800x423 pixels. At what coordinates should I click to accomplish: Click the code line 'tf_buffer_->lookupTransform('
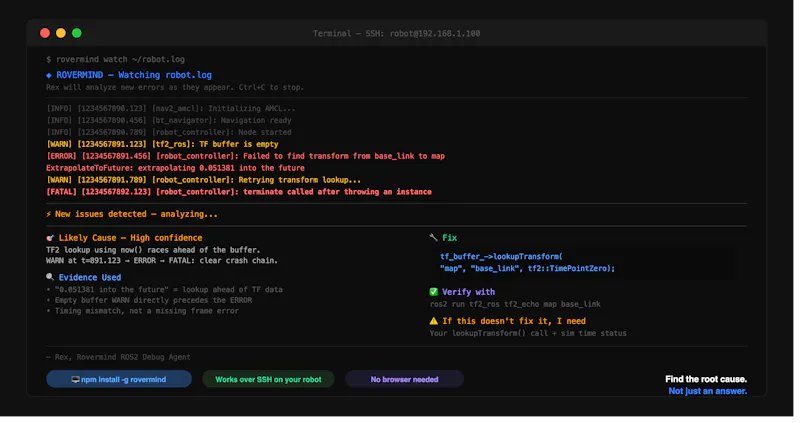point(502,258)
